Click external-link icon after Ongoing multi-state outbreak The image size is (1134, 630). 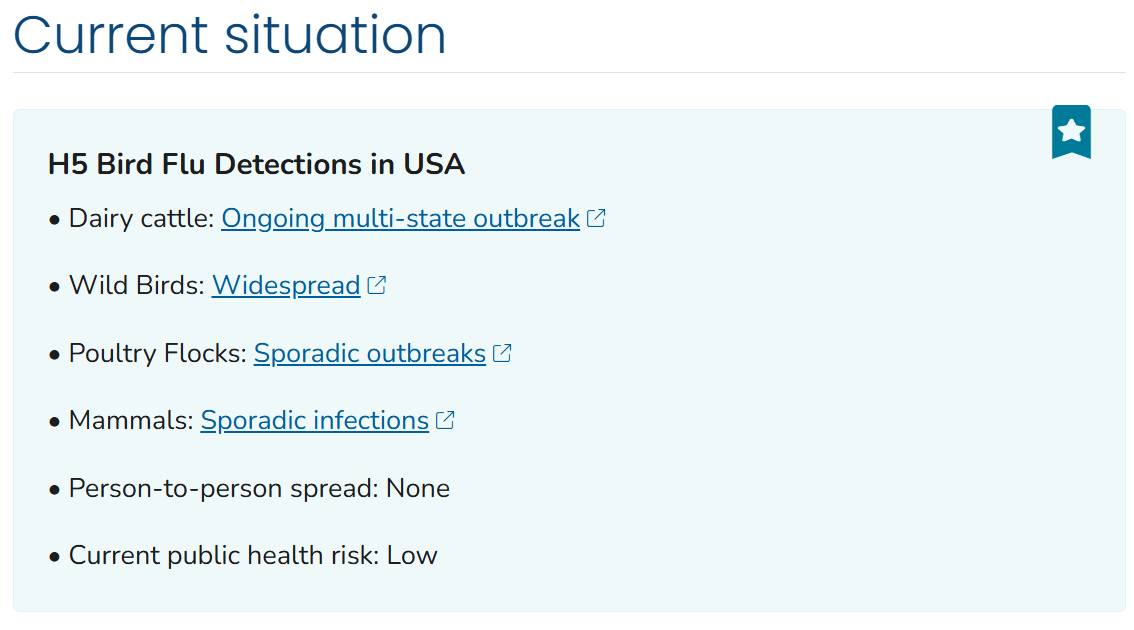pos(596,218)
